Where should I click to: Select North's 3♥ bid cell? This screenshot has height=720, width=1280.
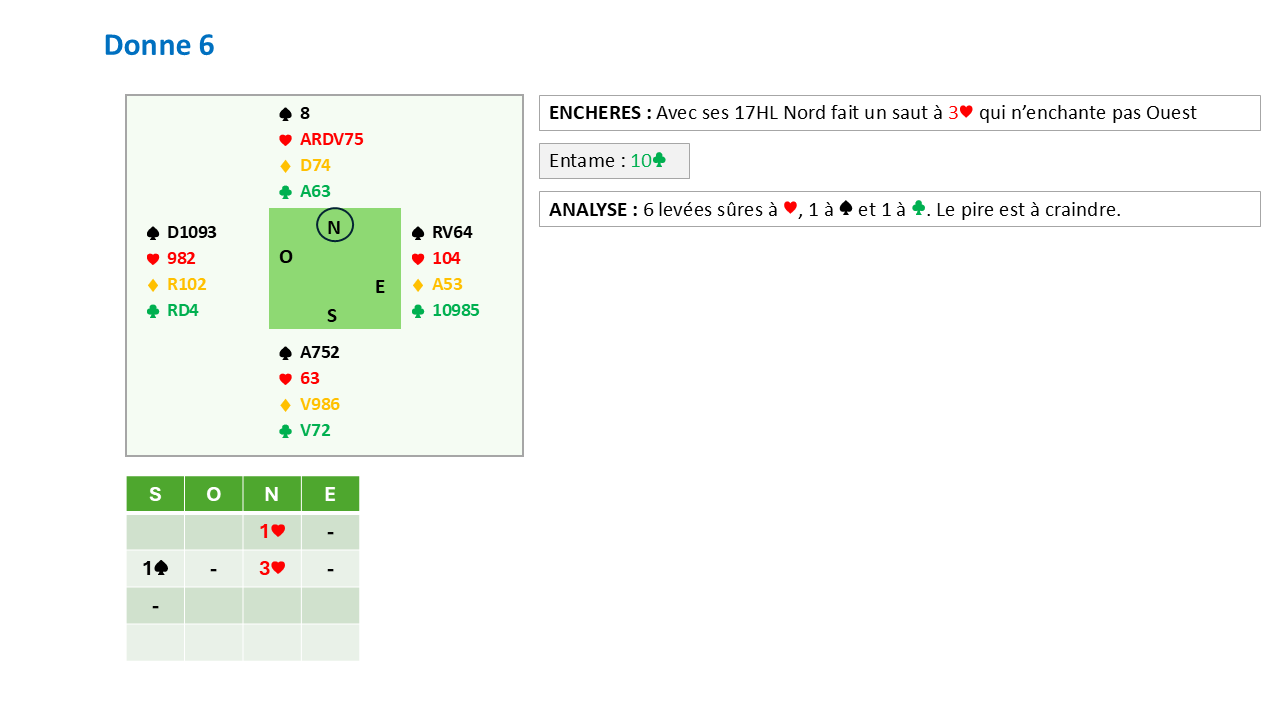[x=272, y=568]
